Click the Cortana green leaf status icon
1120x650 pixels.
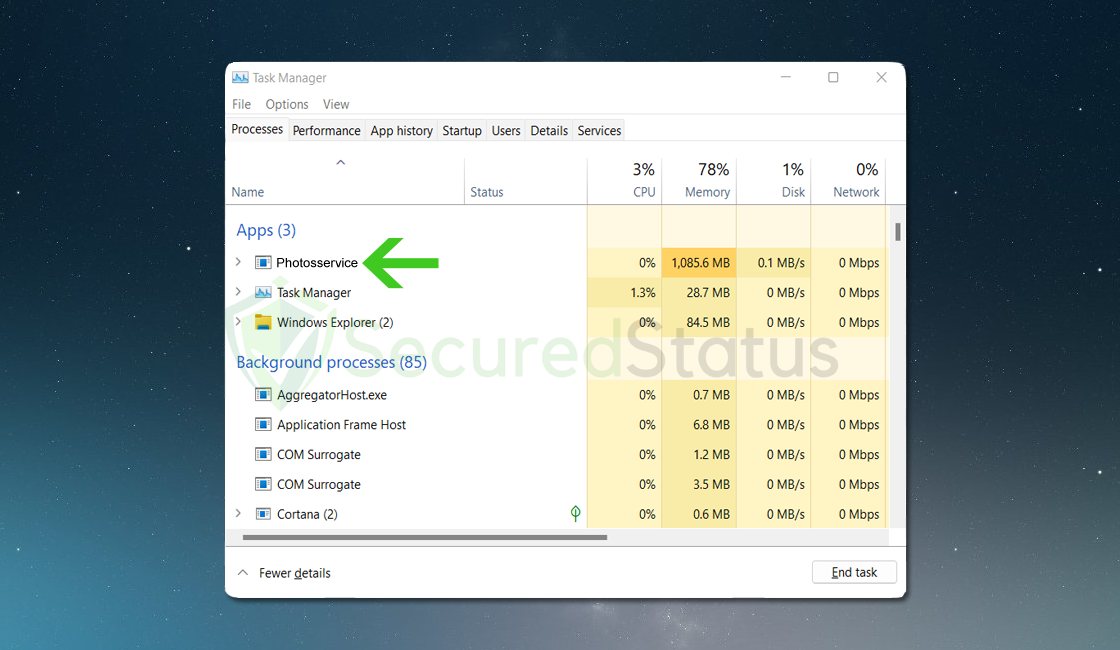click(575, 514)
